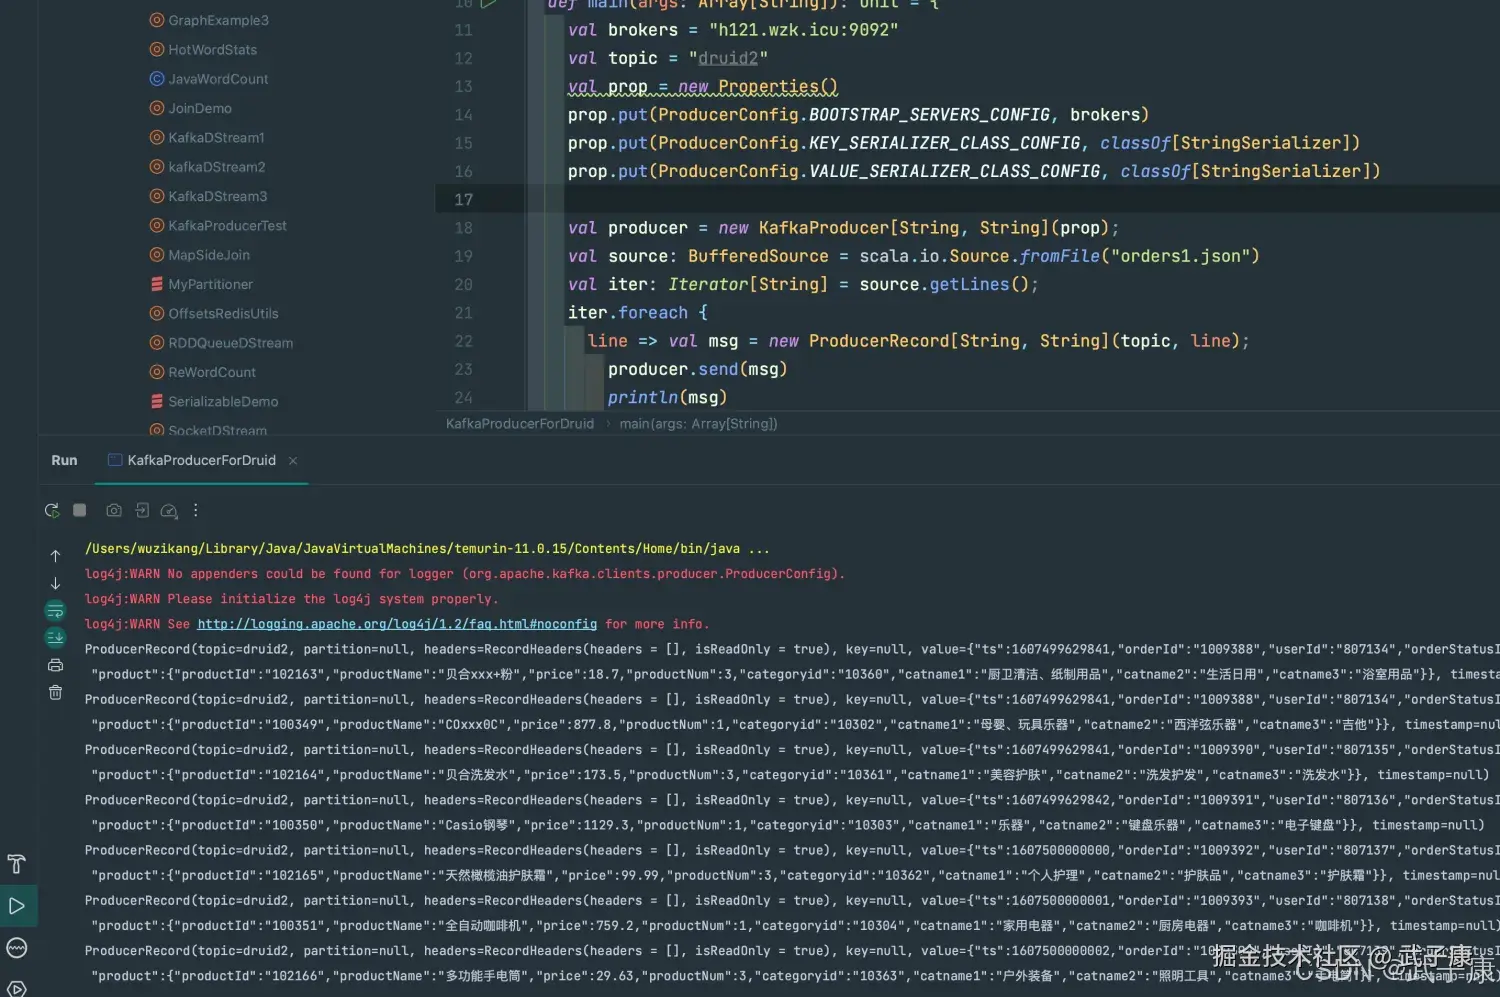Click the up arrow in the console gutter
The height and width of the screenshot is (997, 1500).
point(55,556)
